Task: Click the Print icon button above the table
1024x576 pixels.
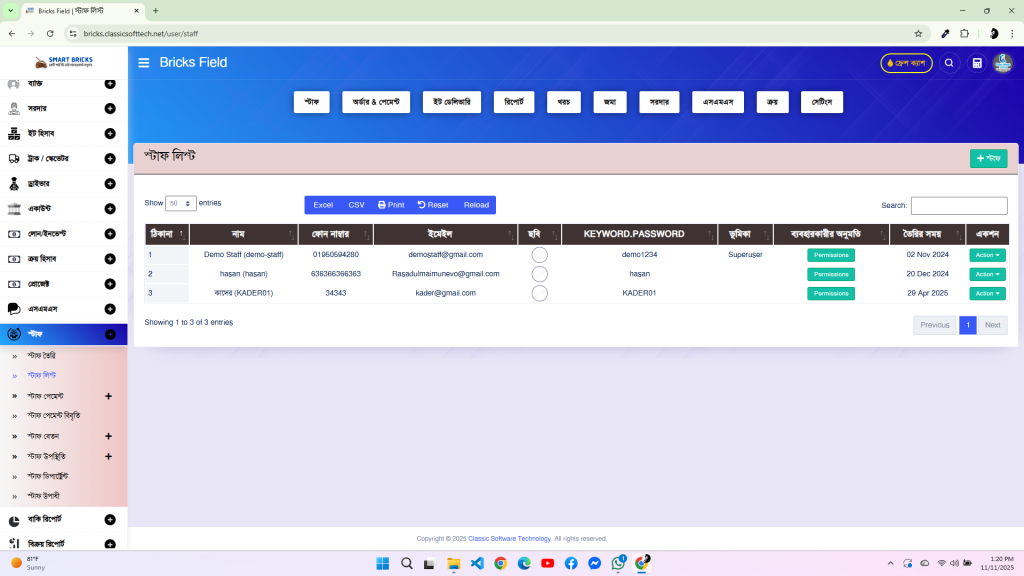Action: coord(390,204)
